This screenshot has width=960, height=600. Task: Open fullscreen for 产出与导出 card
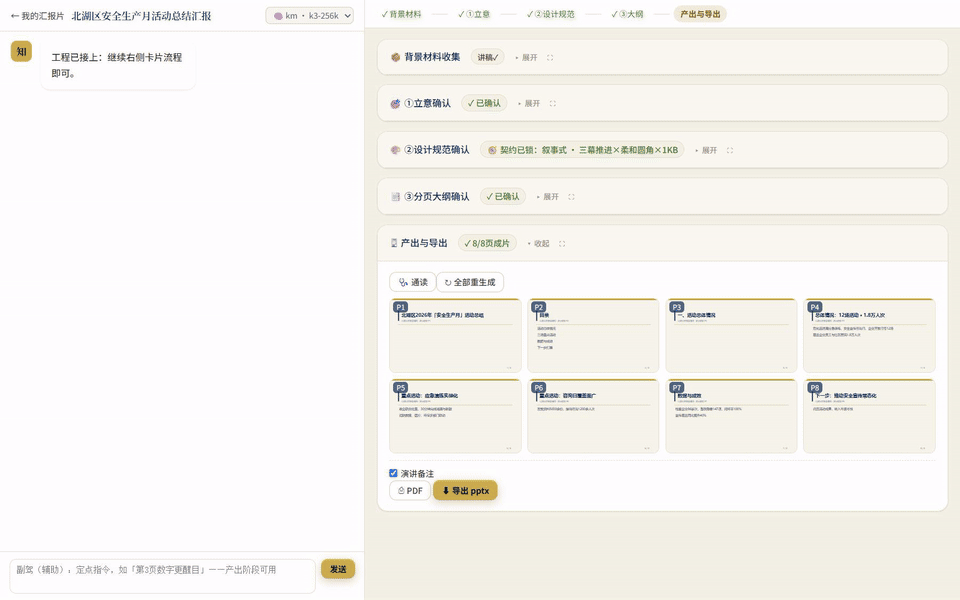pos(562,244)
